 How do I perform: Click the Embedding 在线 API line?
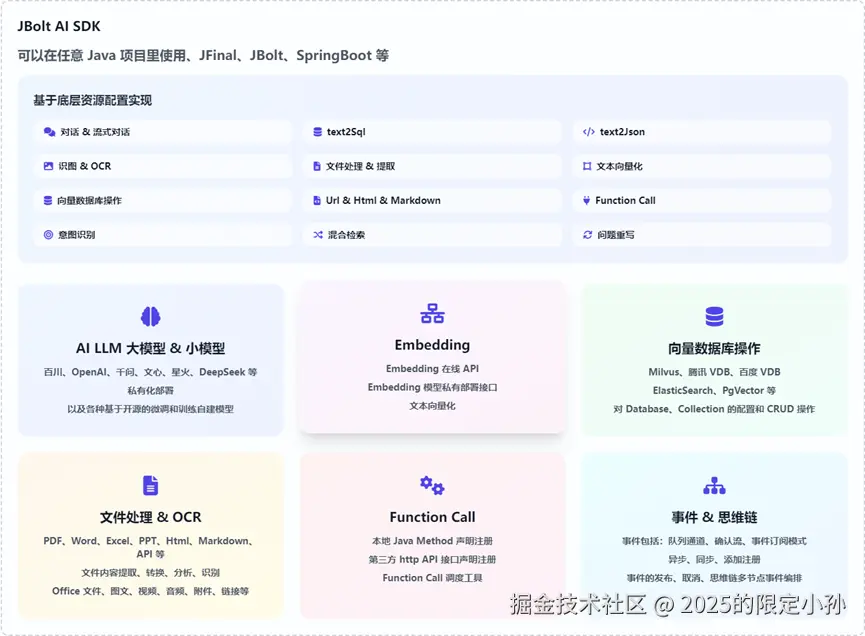(x=432, y=369)
